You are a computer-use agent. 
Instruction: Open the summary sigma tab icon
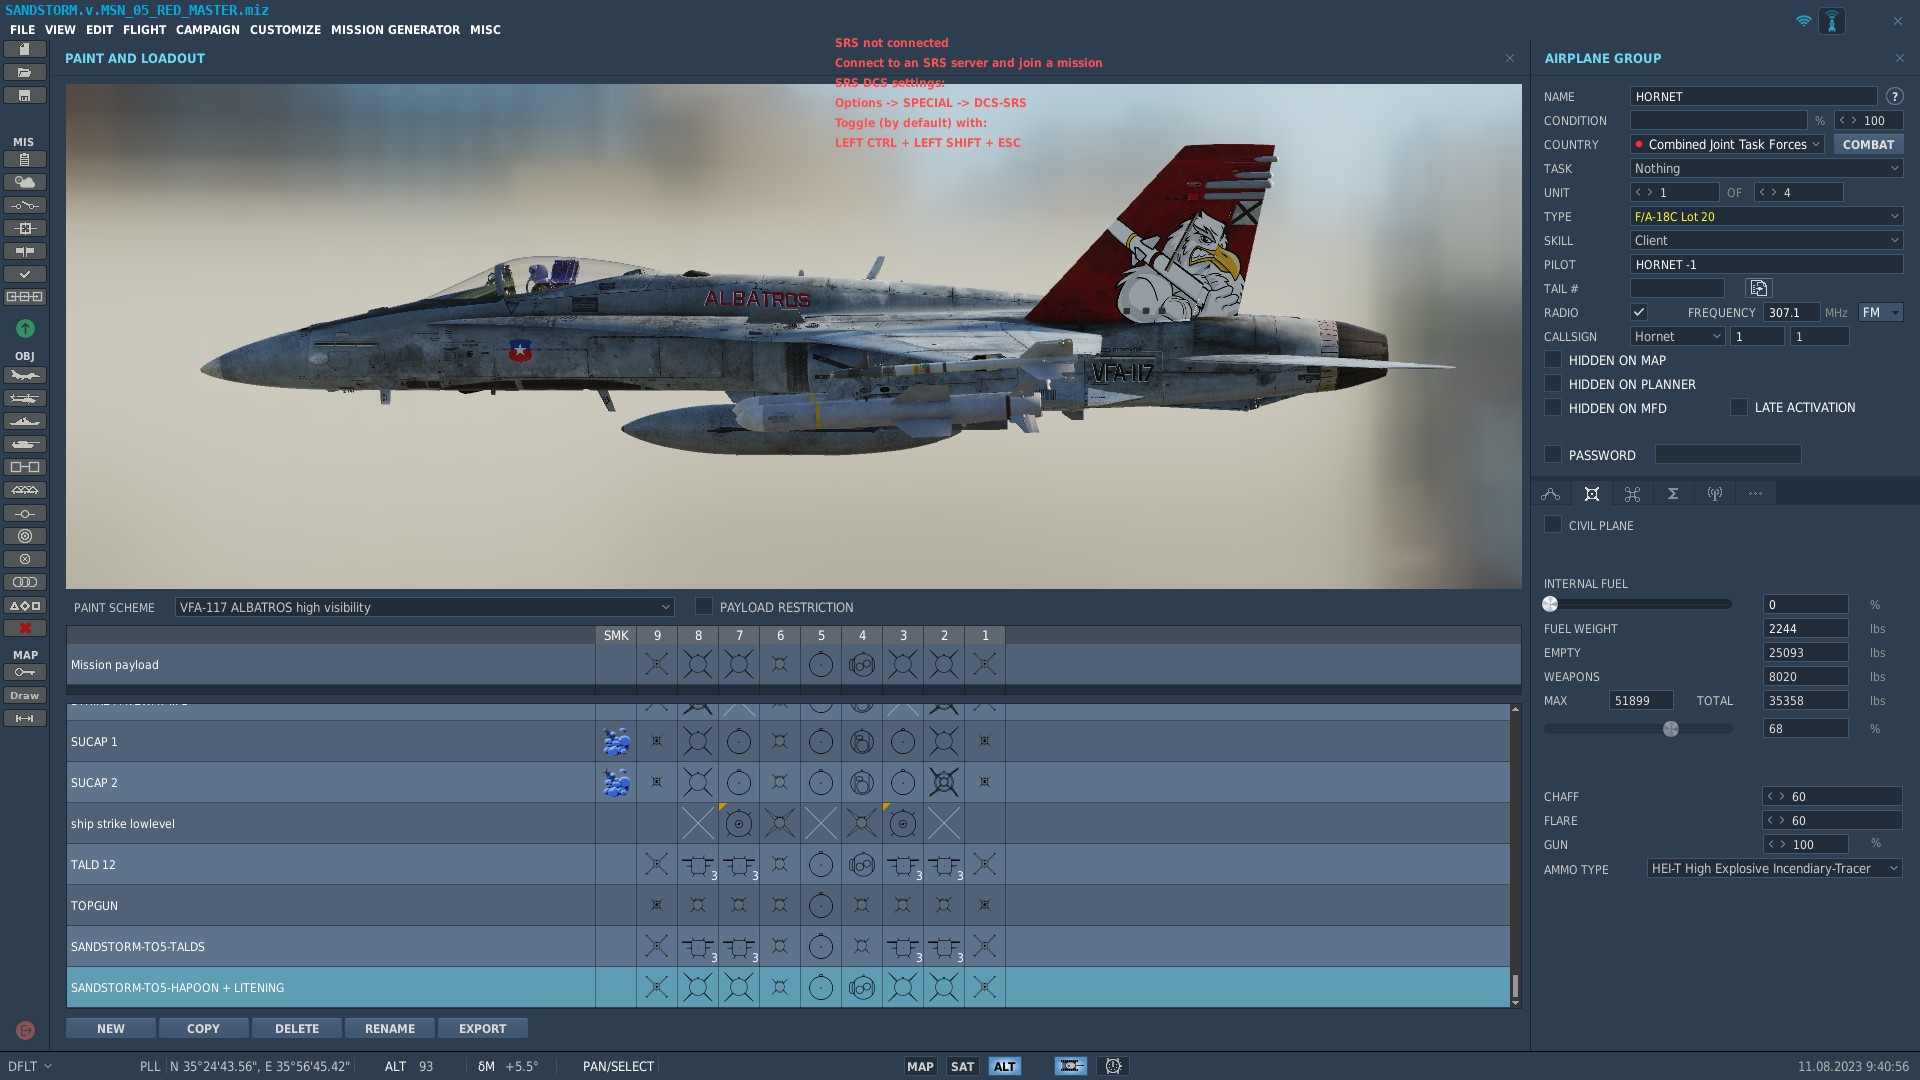click(x=1673, y=494)
